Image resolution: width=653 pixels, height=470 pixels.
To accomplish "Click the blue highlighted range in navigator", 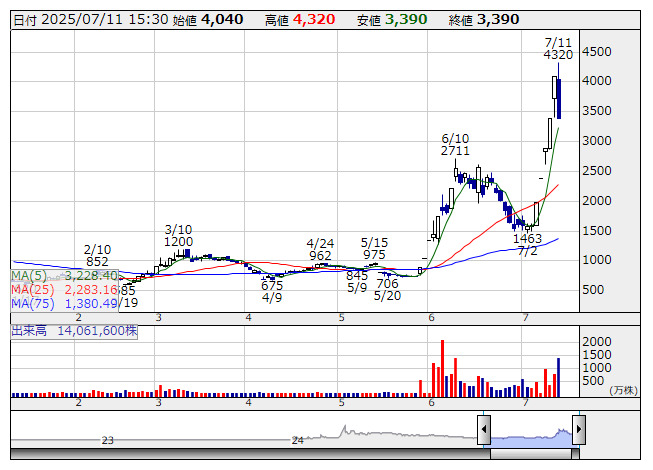I will (x=531, y=436).
